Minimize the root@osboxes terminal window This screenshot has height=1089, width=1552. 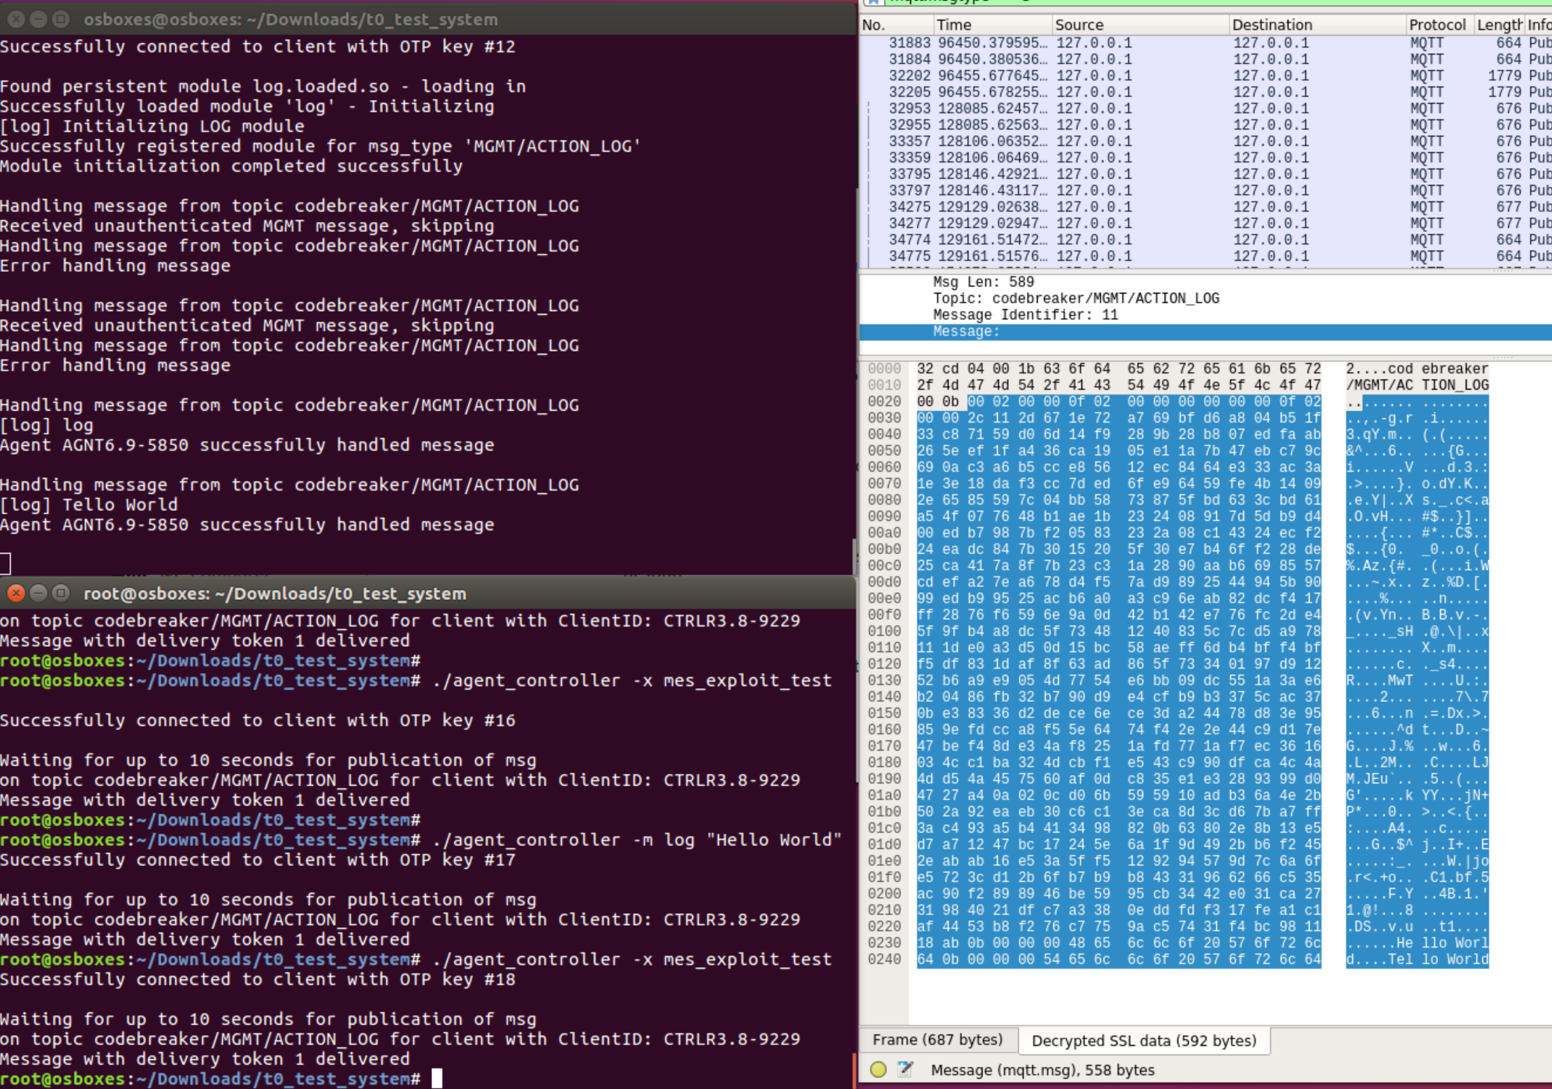(38, 593)
